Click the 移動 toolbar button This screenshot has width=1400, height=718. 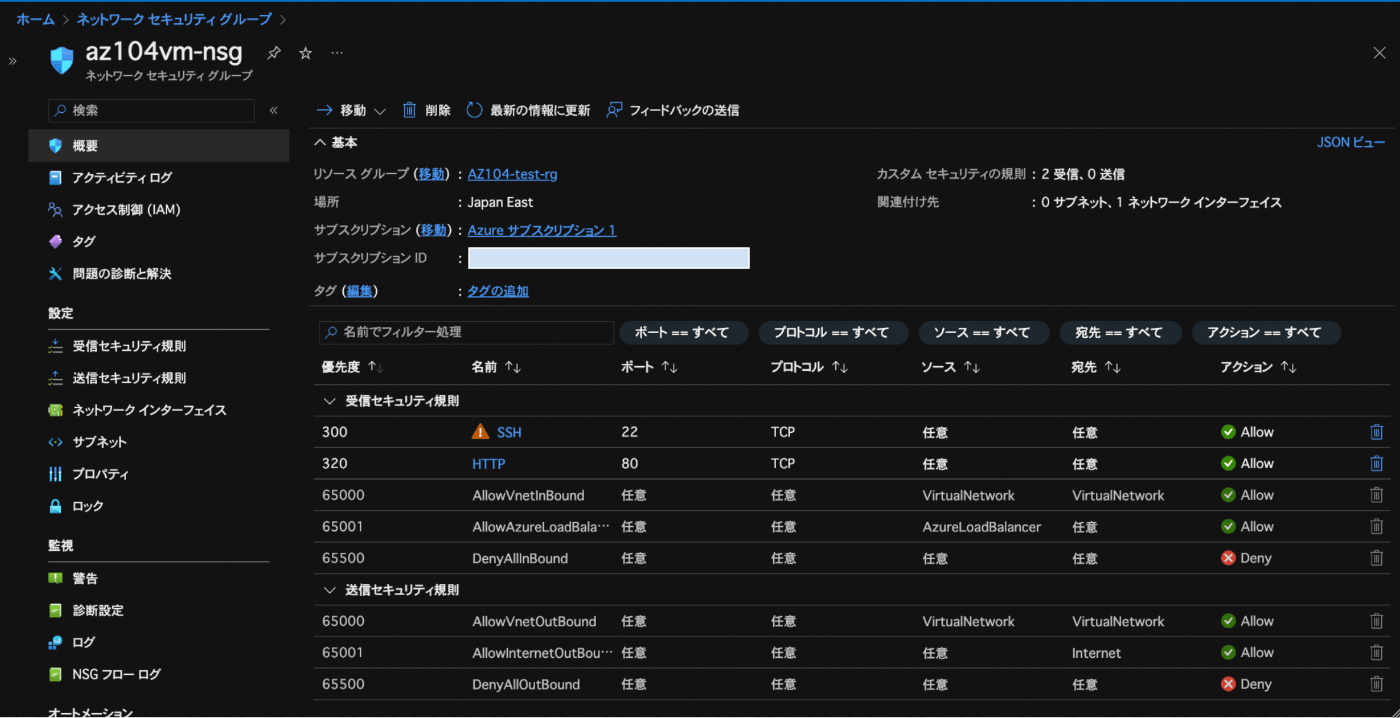[341, 110]
